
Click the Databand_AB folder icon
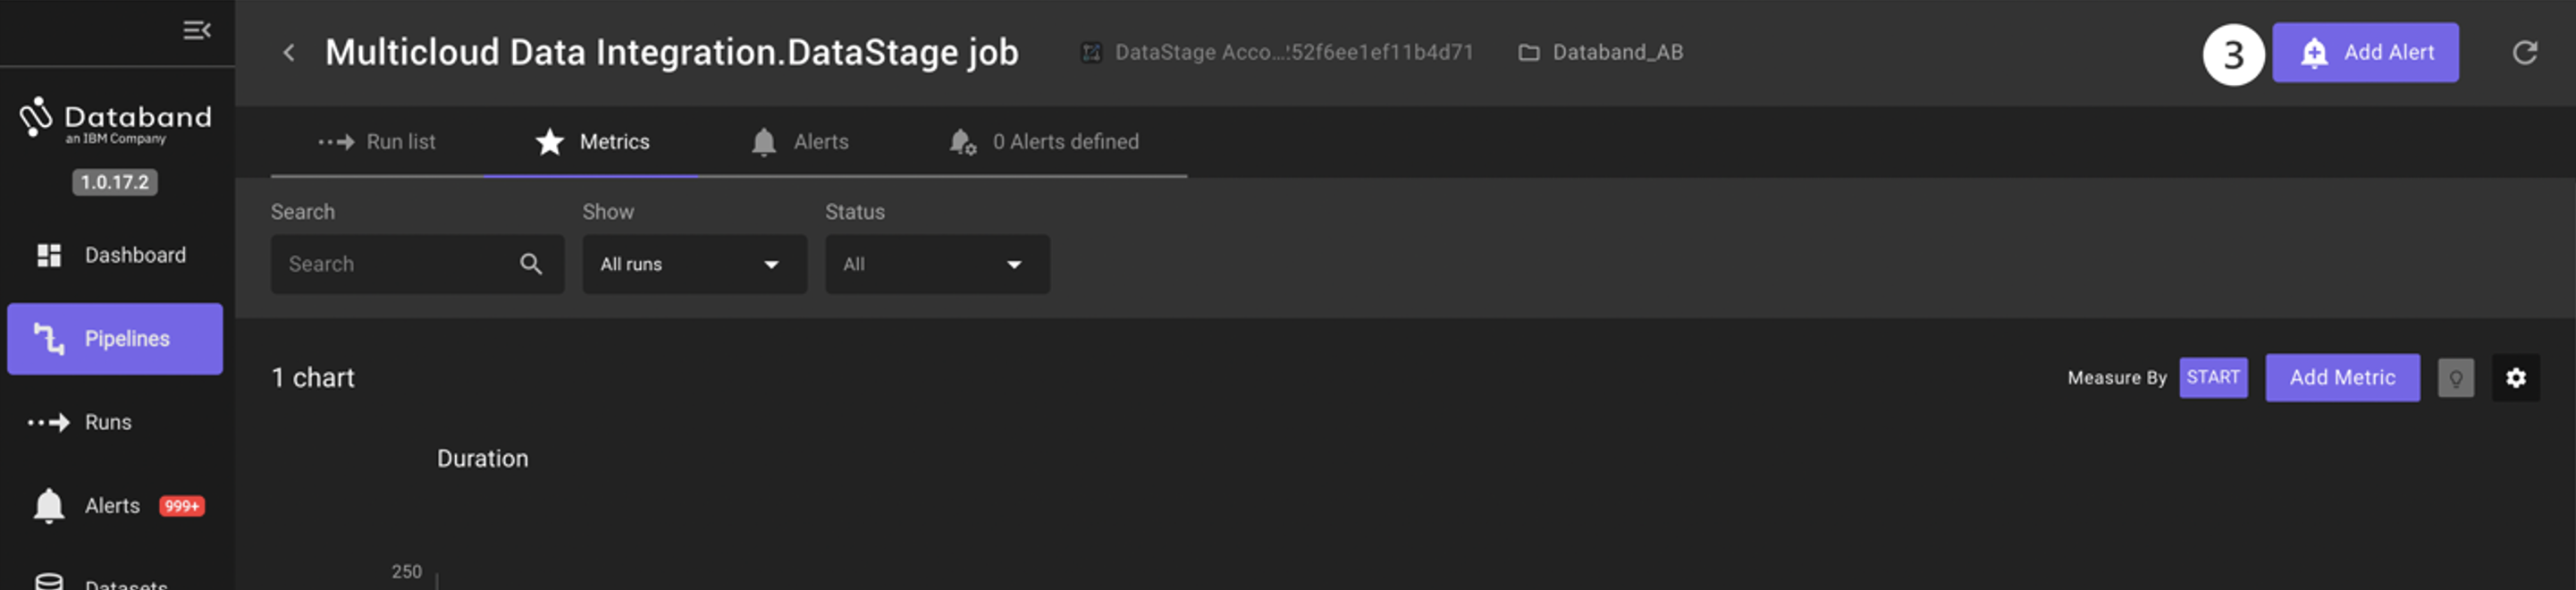point(1528,53)
